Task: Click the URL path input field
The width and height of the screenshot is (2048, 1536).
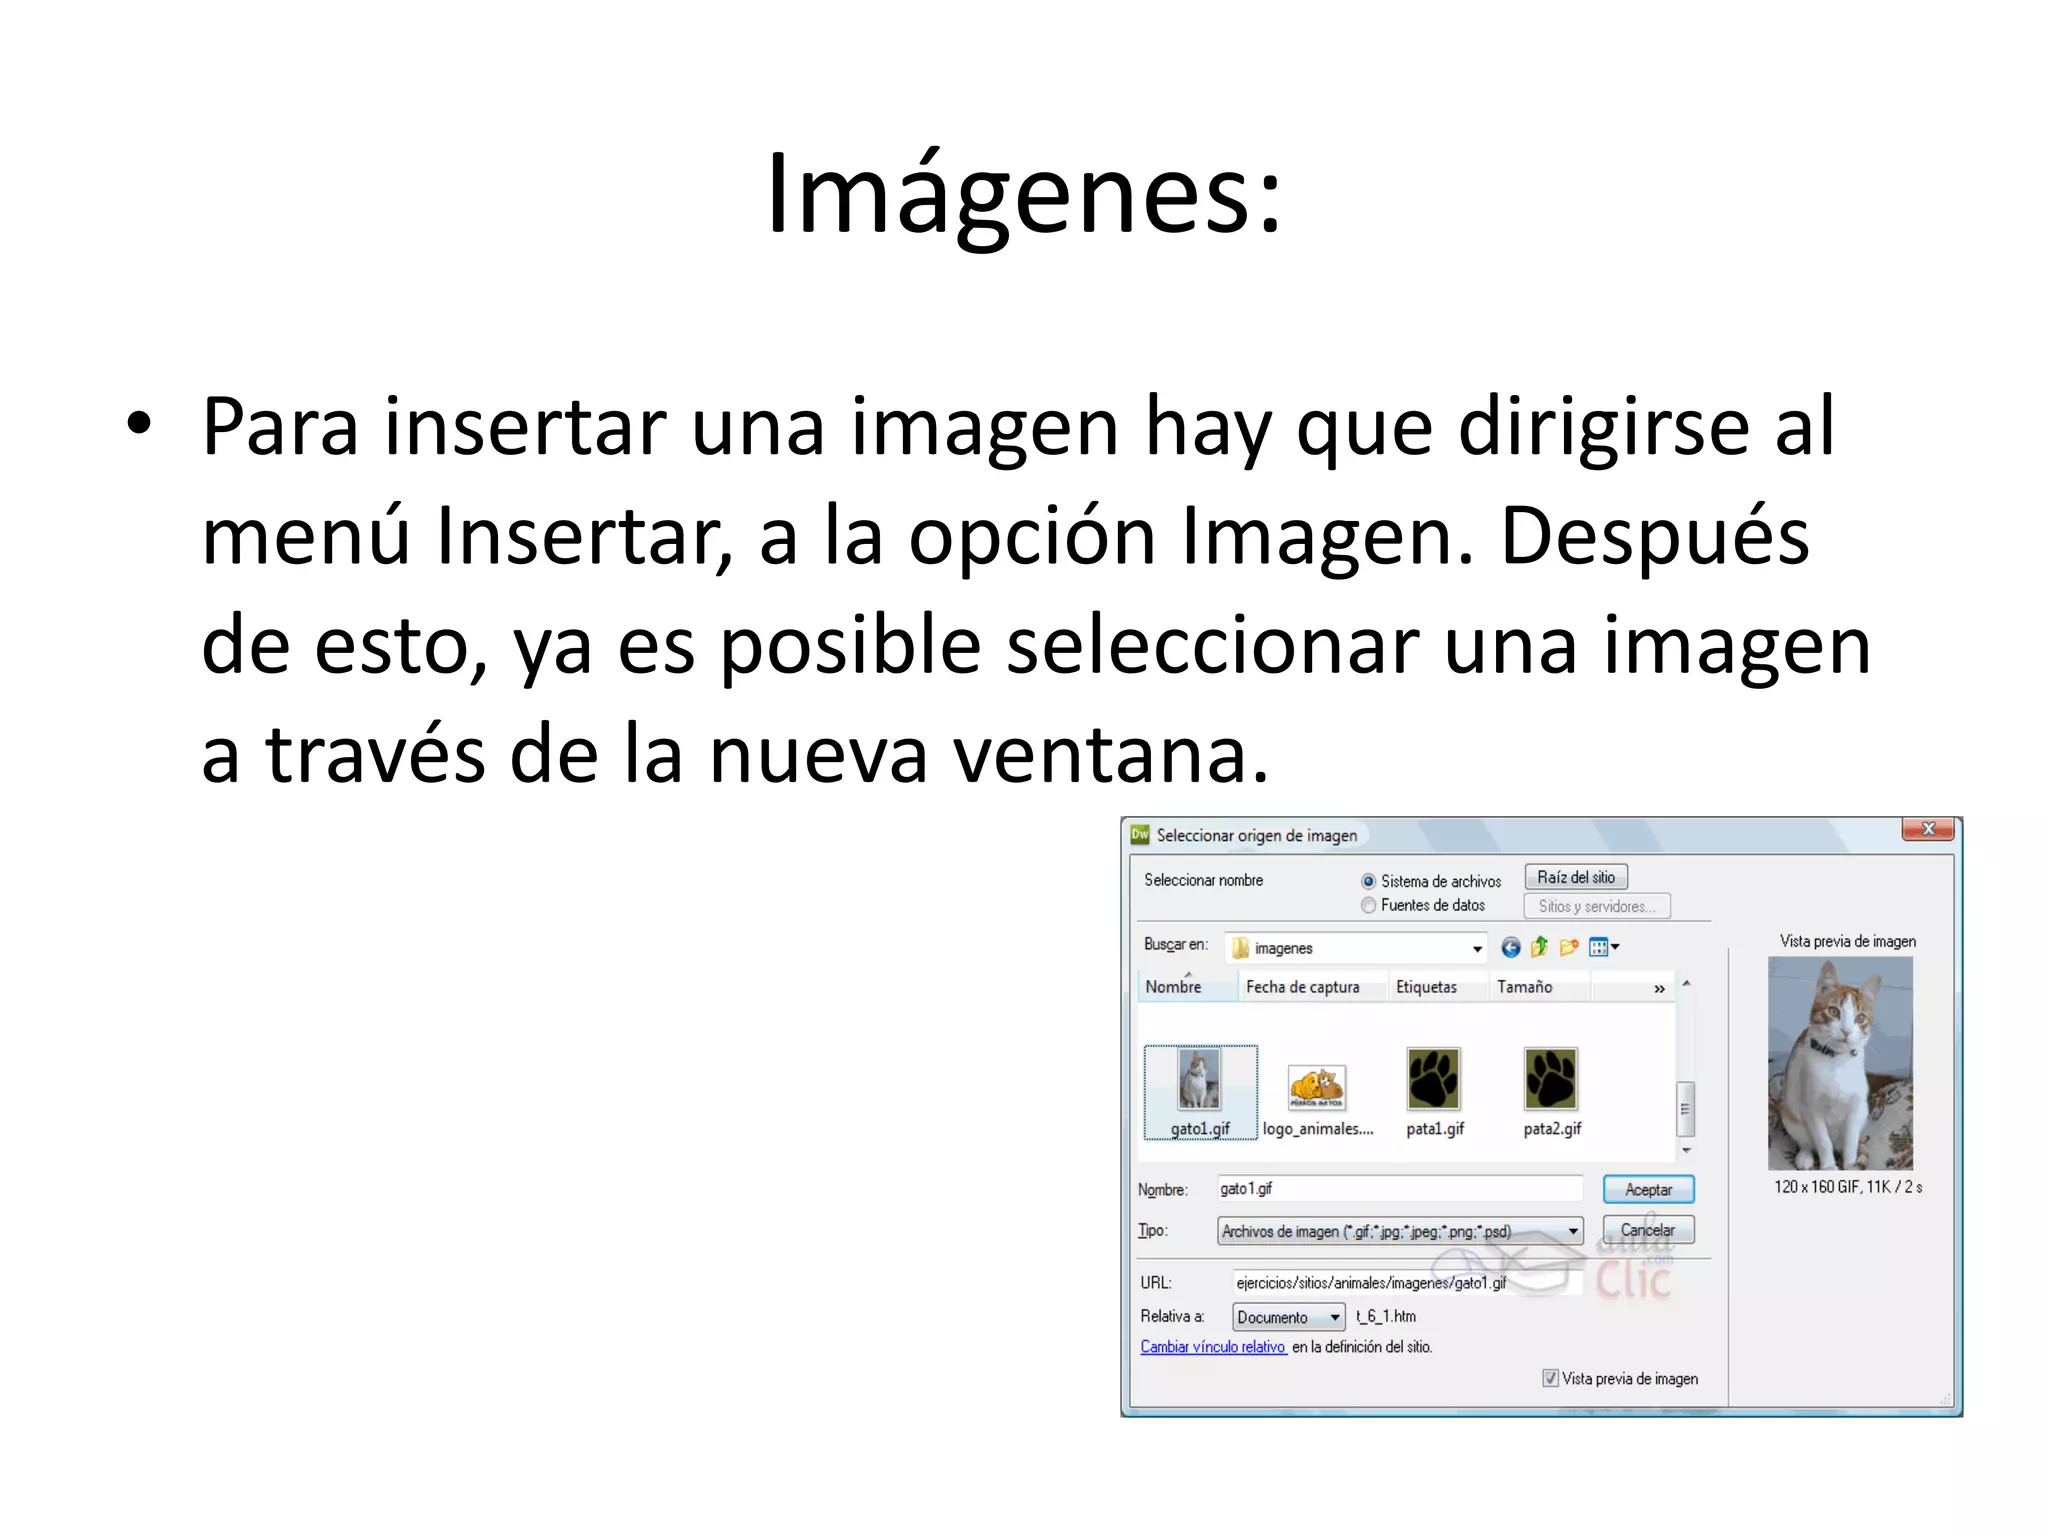Action: [x=1408, y=1283]
